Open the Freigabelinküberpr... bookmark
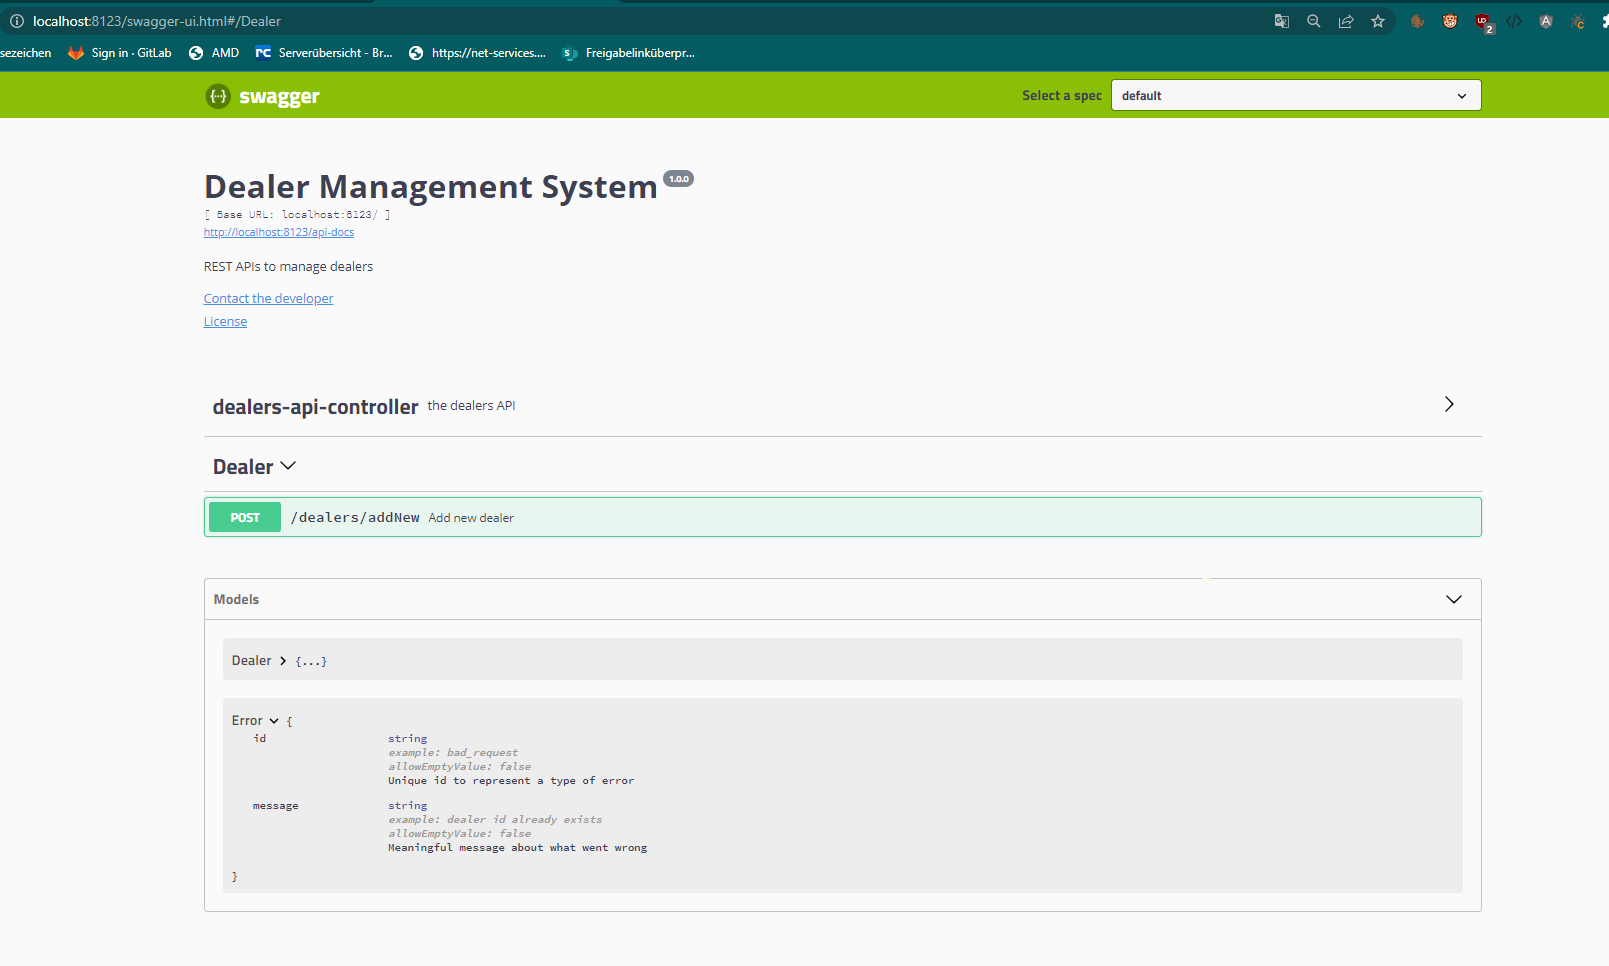This screenshot has height=966, width=1609. click(x=628, y=53)
